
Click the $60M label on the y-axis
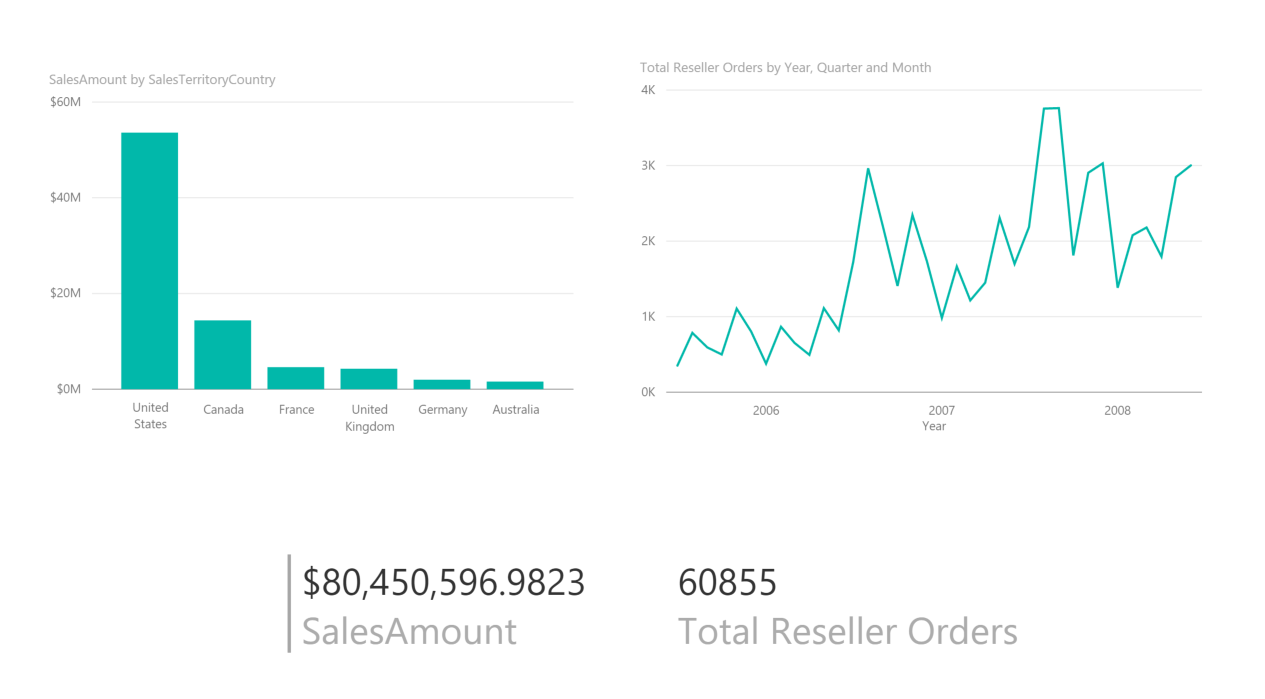tap(65, 102)
